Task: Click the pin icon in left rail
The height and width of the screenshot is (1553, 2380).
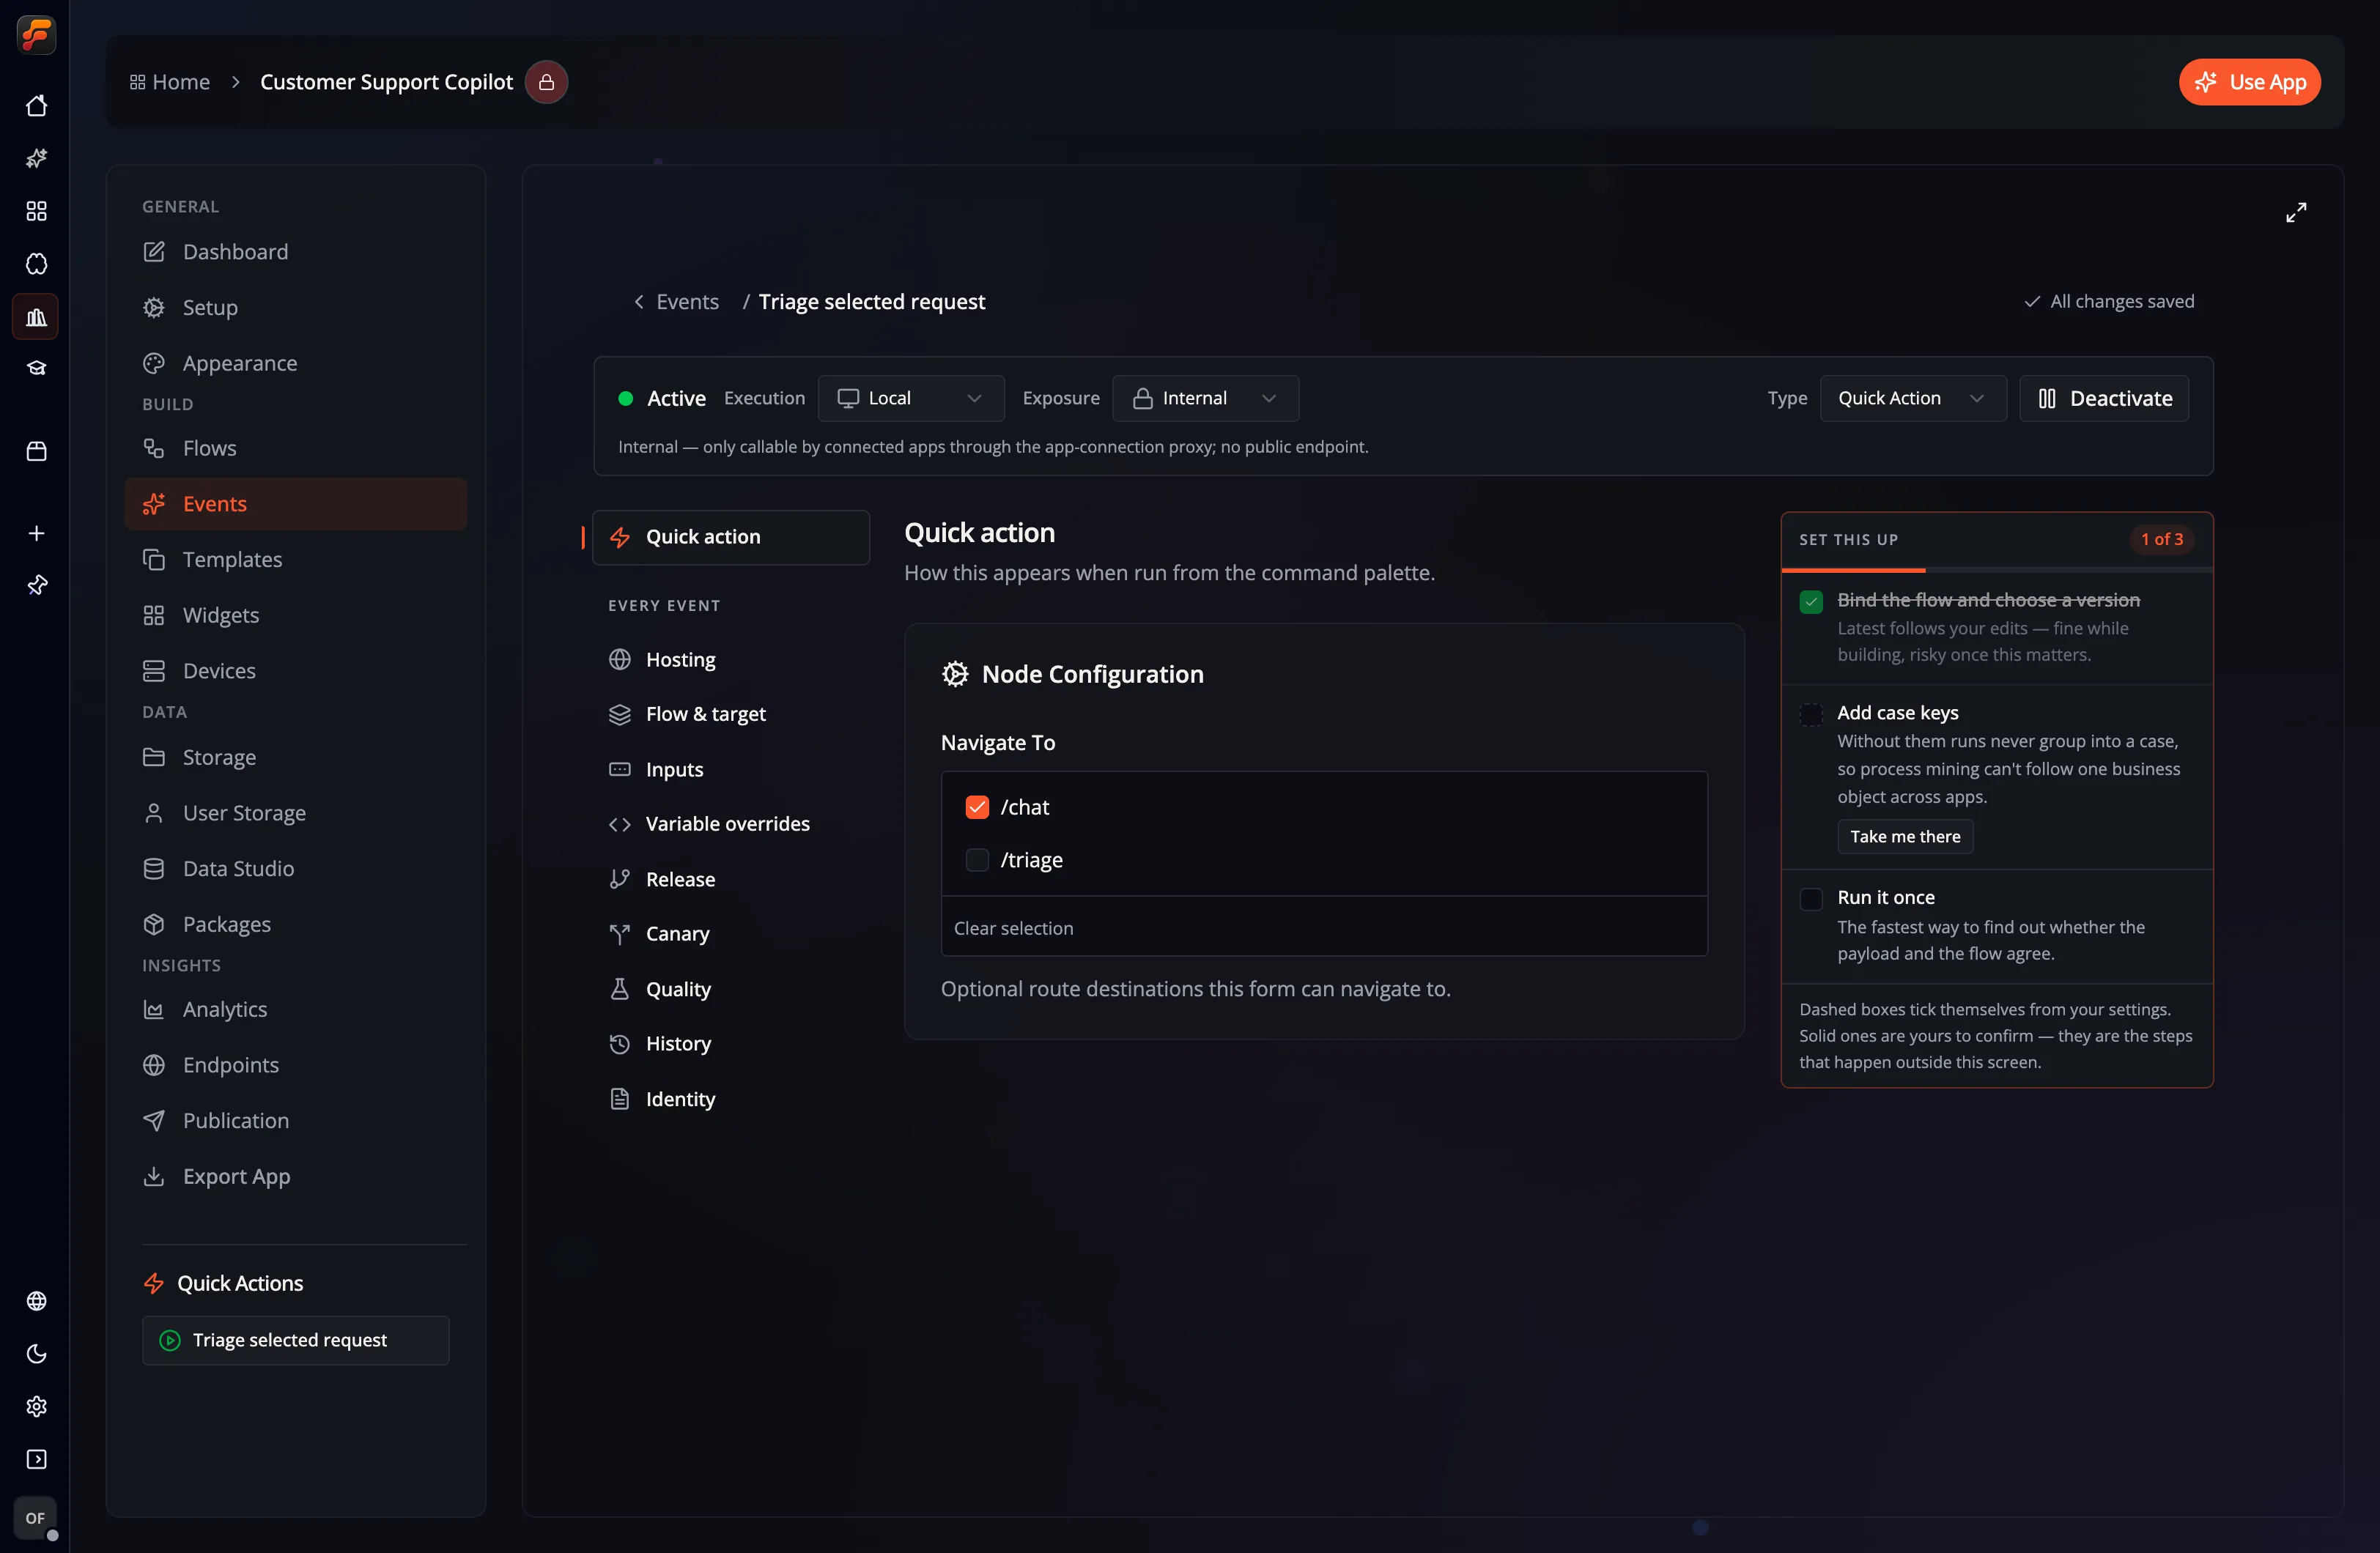Action: click(x=36, y=585)
